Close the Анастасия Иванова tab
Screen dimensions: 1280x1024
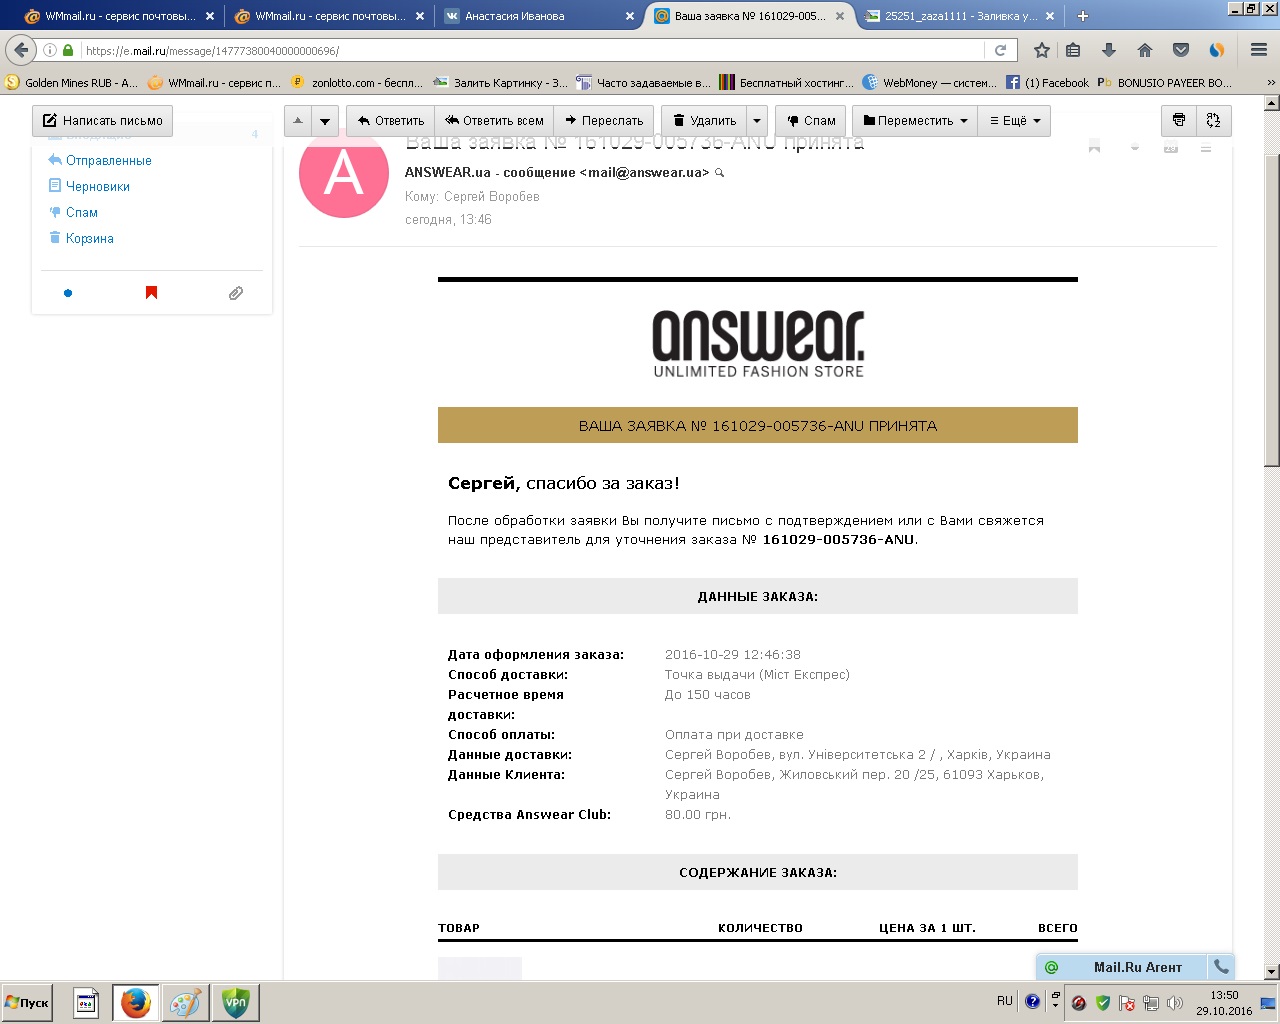[x=629, y=16]
